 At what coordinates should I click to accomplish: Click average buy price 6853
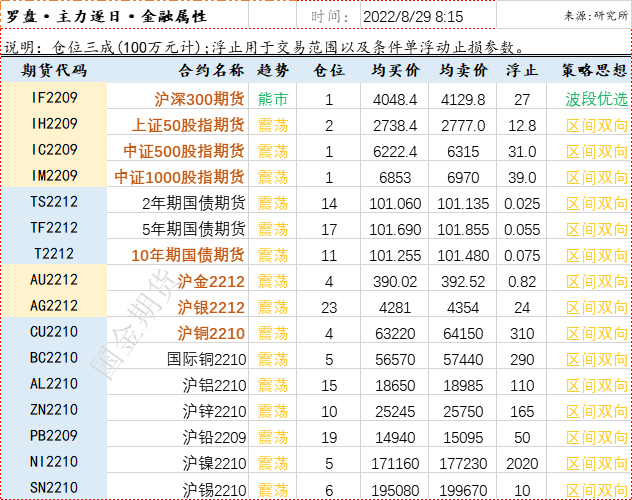pyautogui.click(x=395, y=178)
